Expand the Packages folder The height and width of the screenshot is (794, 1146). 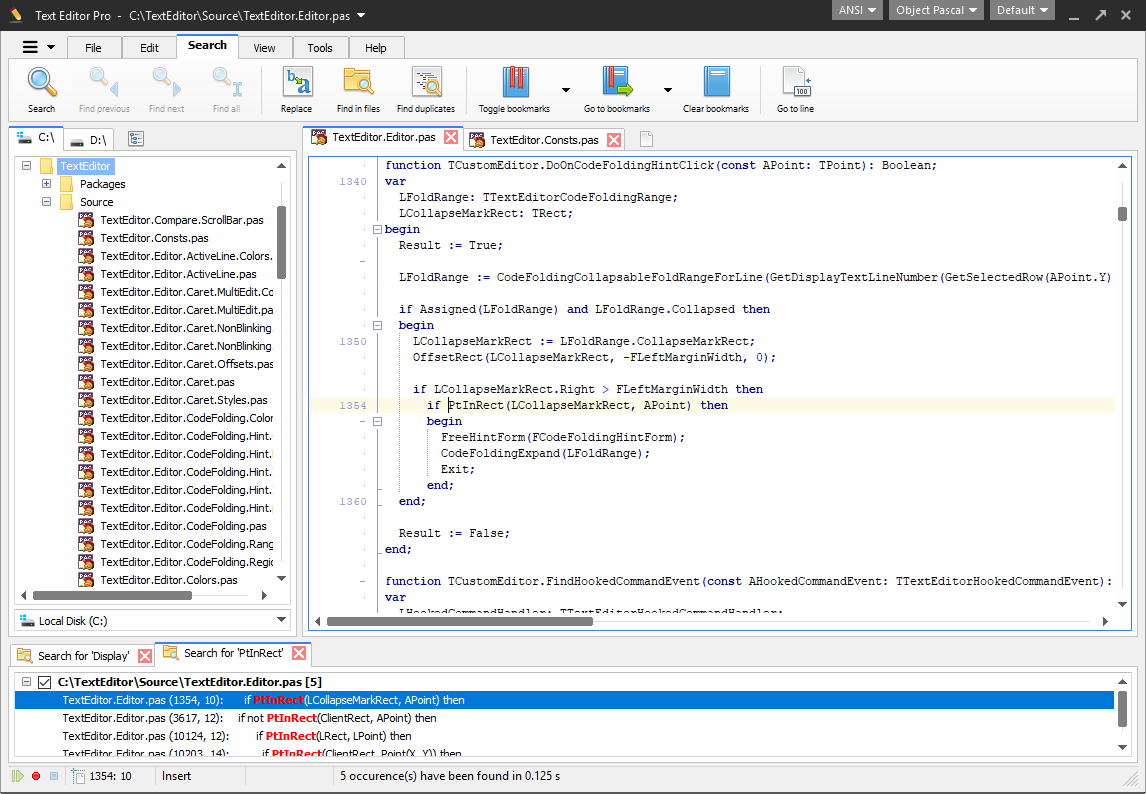point(46,184)
